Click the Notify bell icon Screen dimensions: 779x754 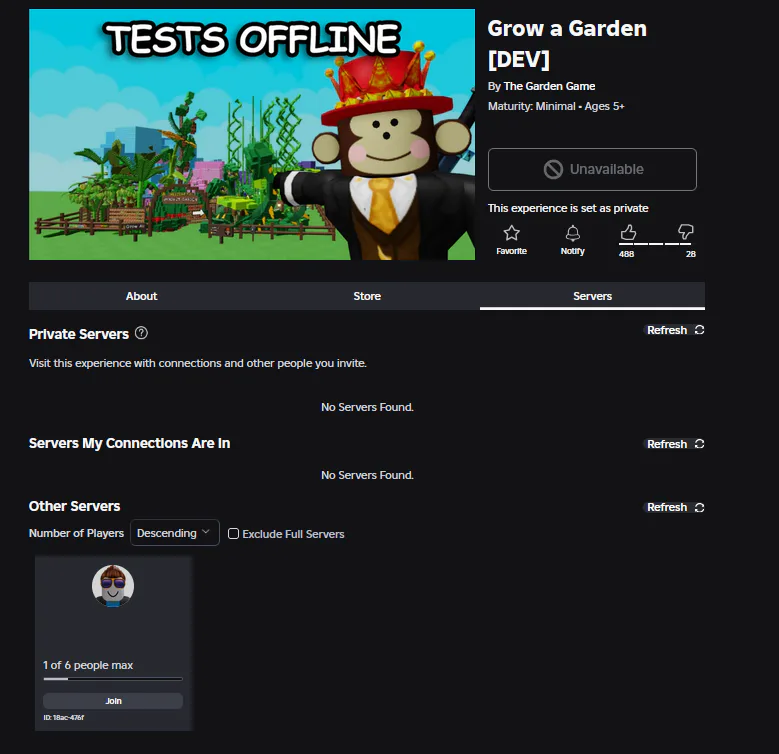coord(572,233)
